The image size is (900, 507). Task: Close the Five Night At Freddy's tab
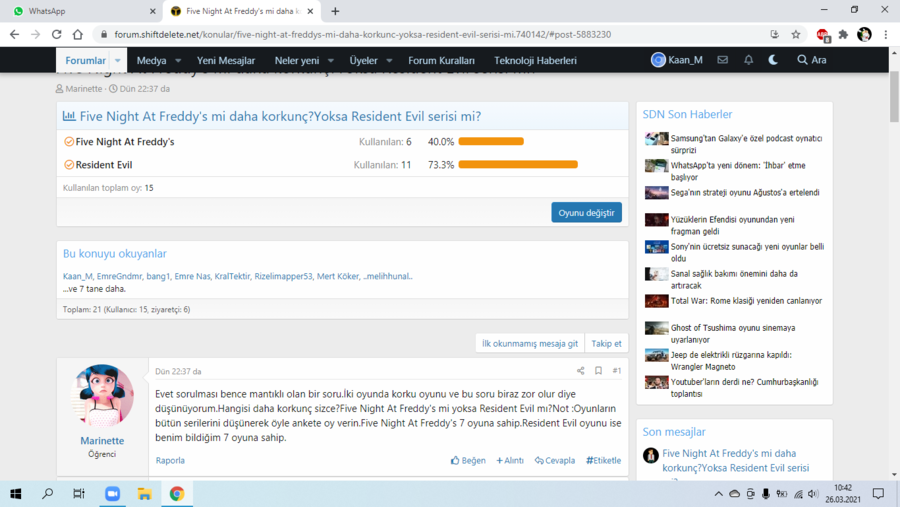(311, 11)
